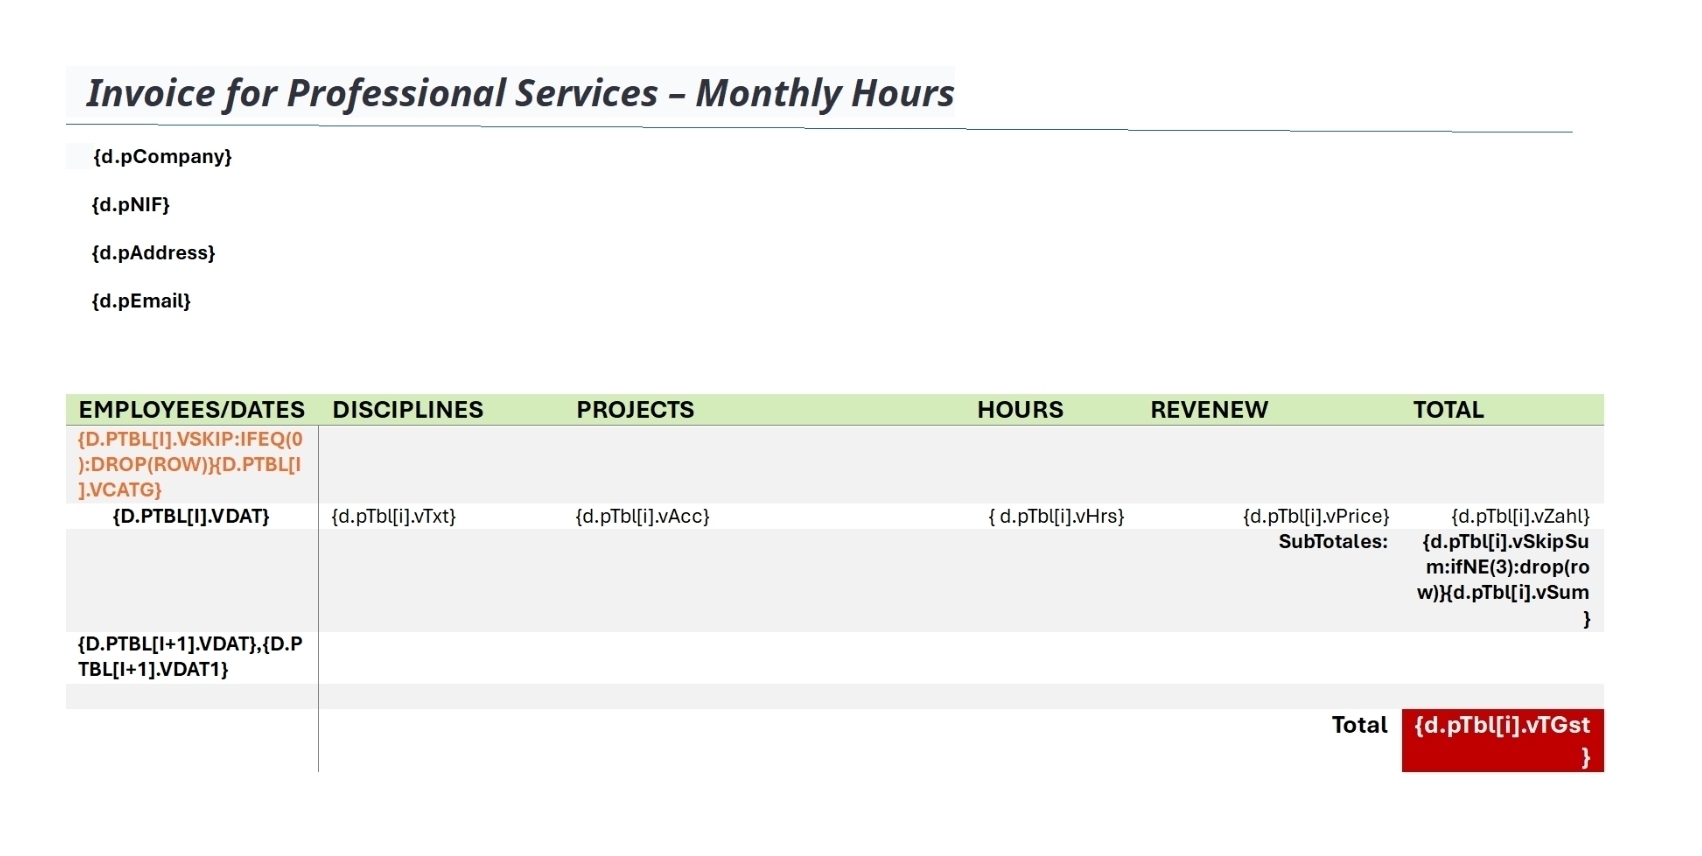Click the vZahl total placeholder cell
This screenshot has width=1702, height=856.
pyautogui.click(x=1520, y=516)
